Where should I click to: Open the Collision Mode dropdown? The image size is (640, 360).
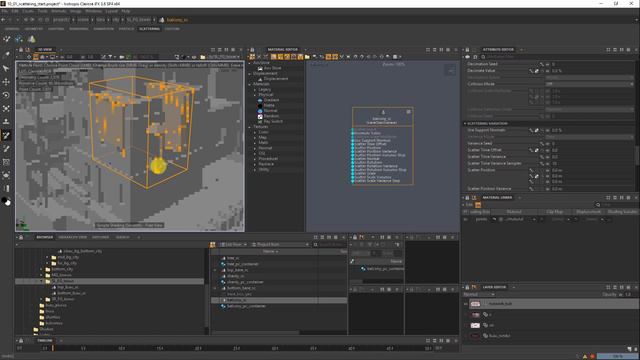(x=589, y=84)
